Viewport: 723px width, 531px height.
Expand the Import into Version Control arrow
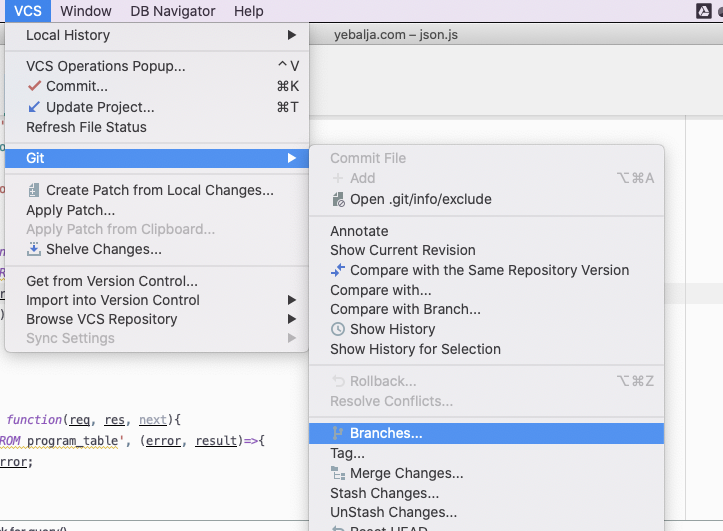[291, 300]
